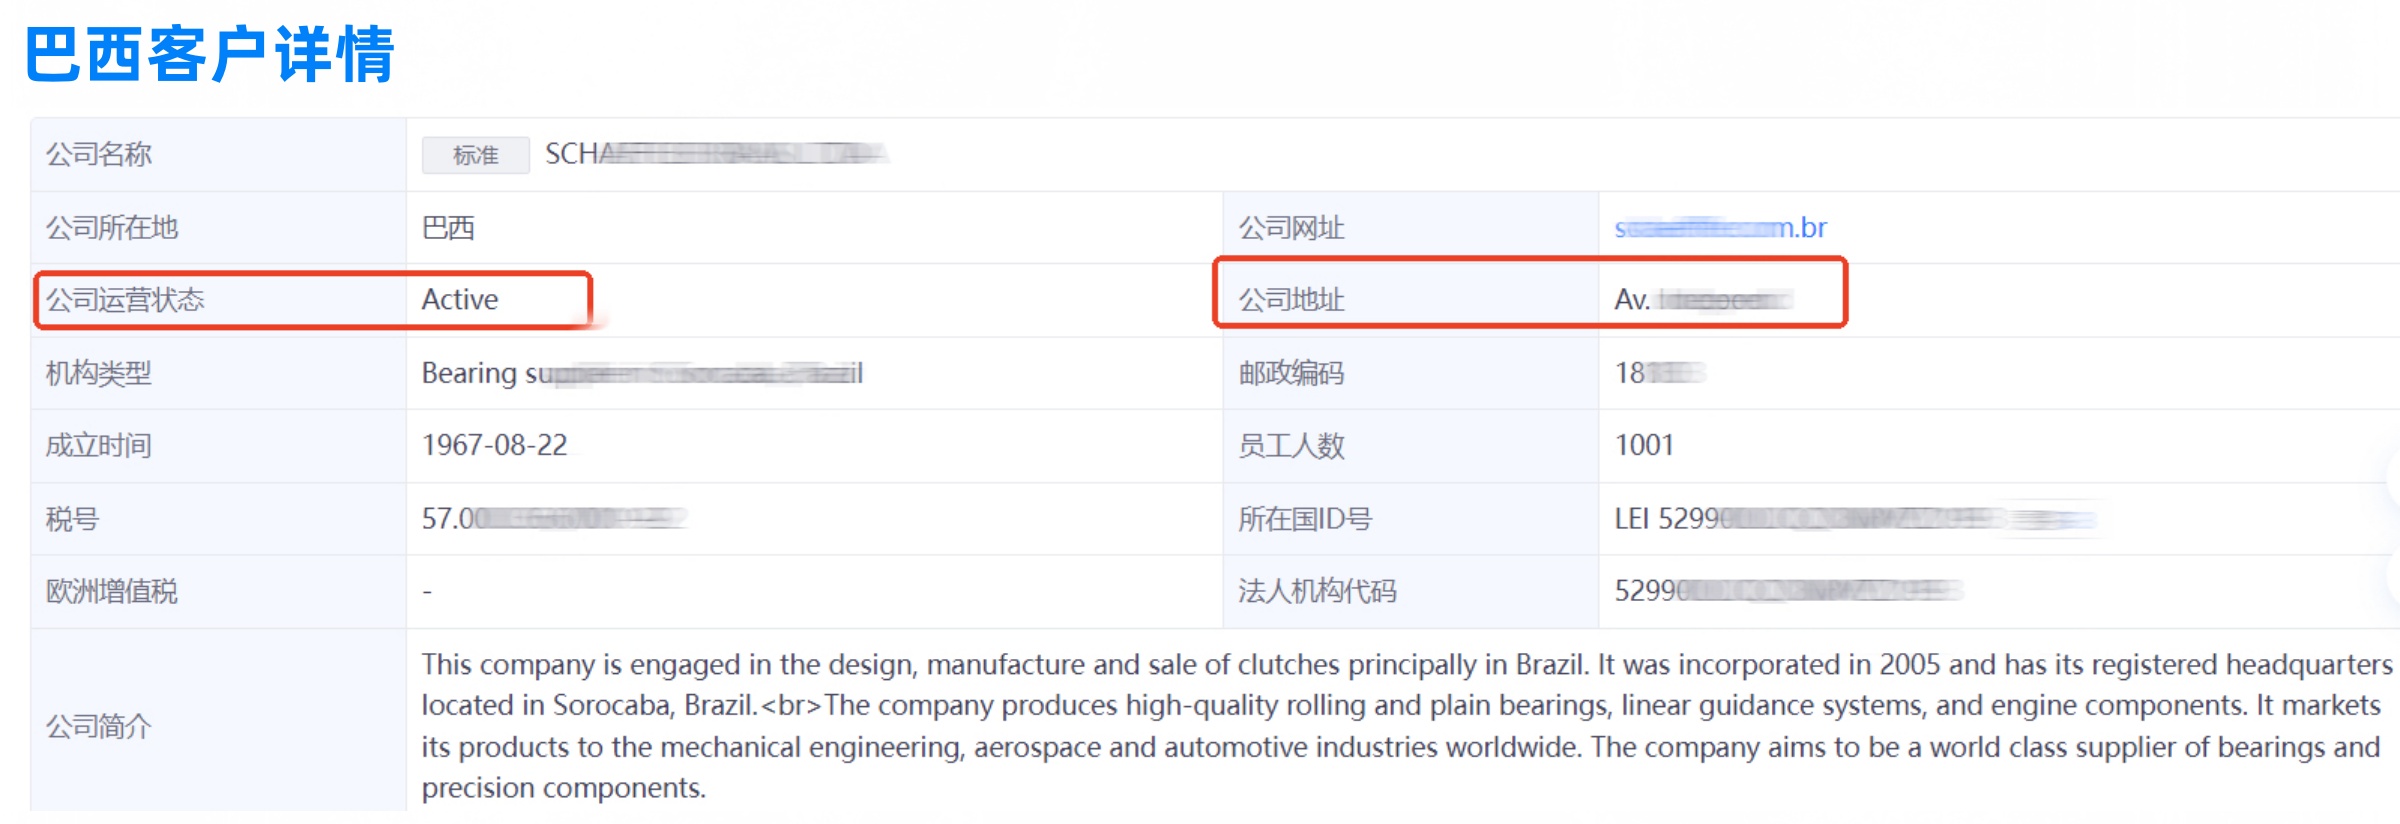Screen dimensions: 2400x824
Task: Click the 标准 tag beside company name
Action: (x=475, y=155)
